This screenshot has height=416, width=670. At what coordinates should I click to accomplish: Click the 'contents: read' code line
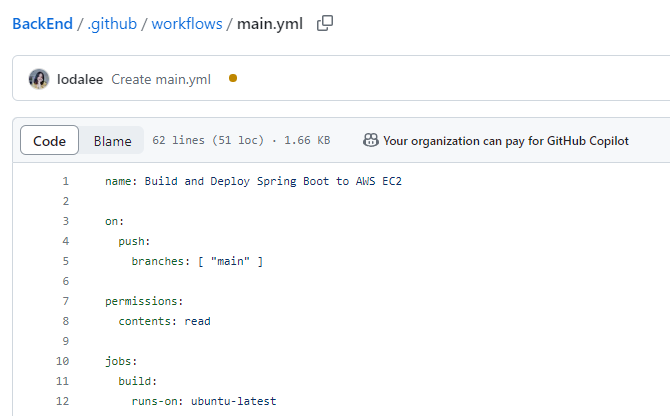coord(165,321)
